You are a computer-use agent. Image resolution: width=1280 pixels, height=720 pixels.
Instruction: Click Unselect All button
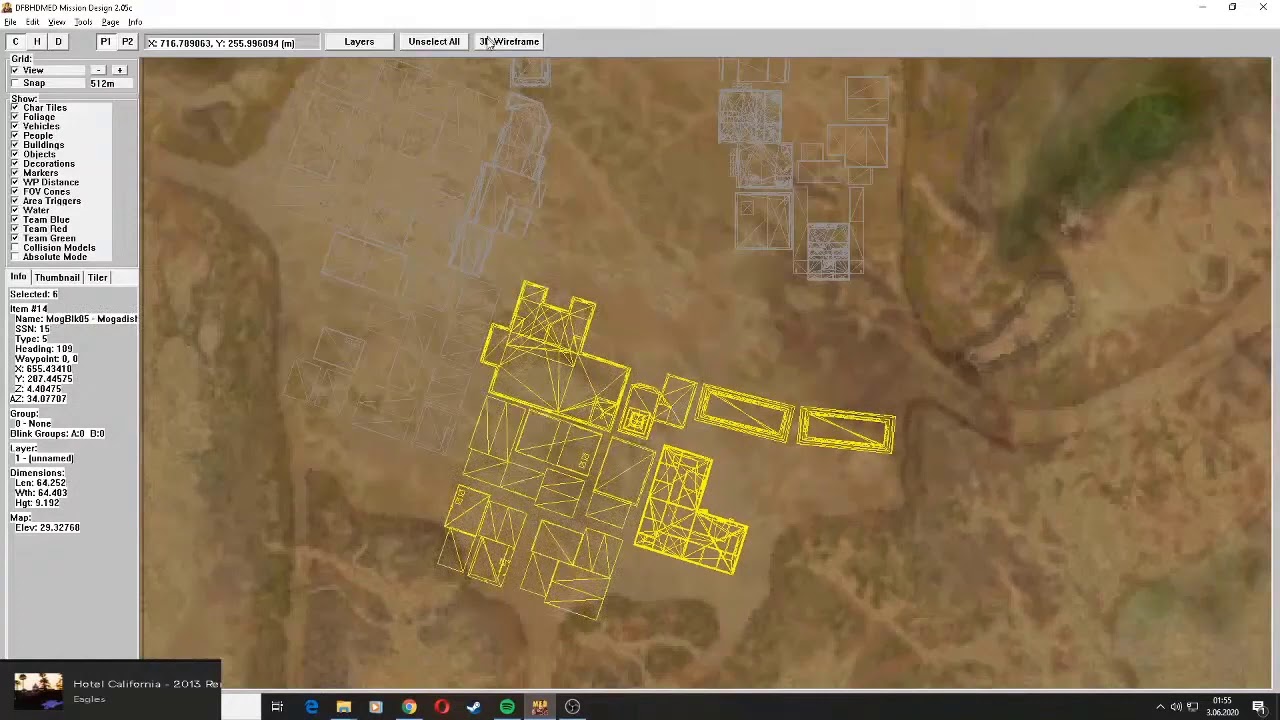(x=434, y=42)
